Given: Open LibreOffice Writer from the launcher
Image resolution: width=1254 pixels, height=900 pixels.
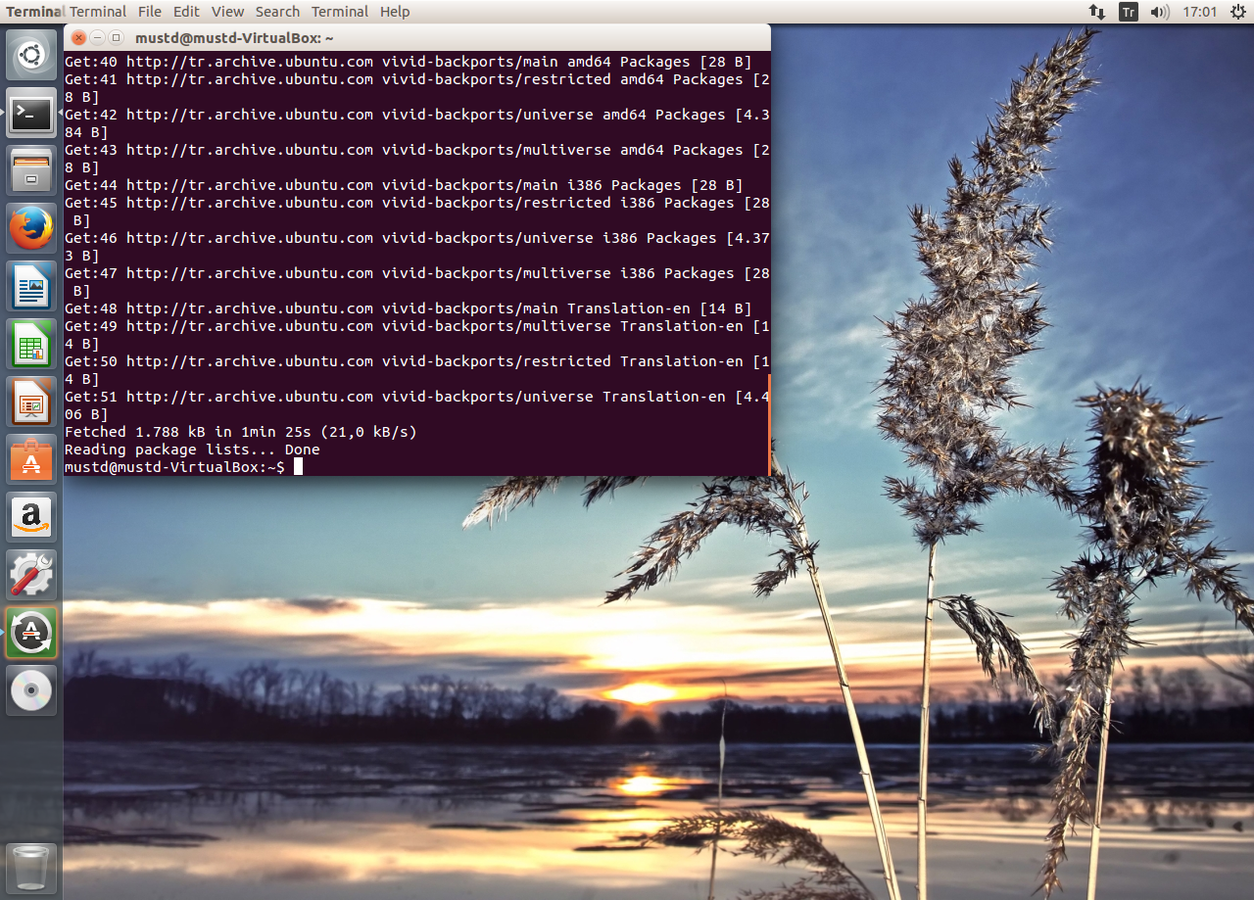Looking at the screenshot, I should coord(31,287).
